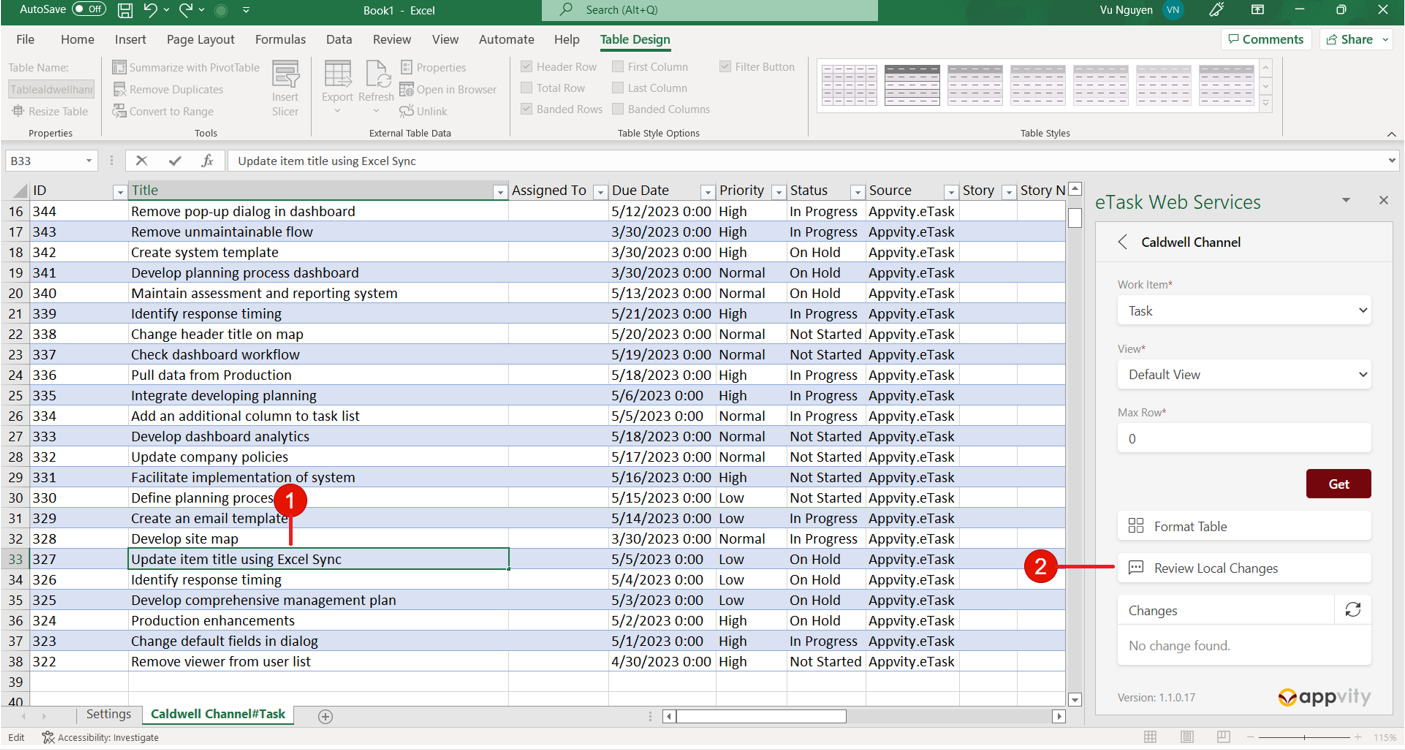Open the Export tool in External Table Data
Viewport: 1405px width, 750px height.
point(338,88)
